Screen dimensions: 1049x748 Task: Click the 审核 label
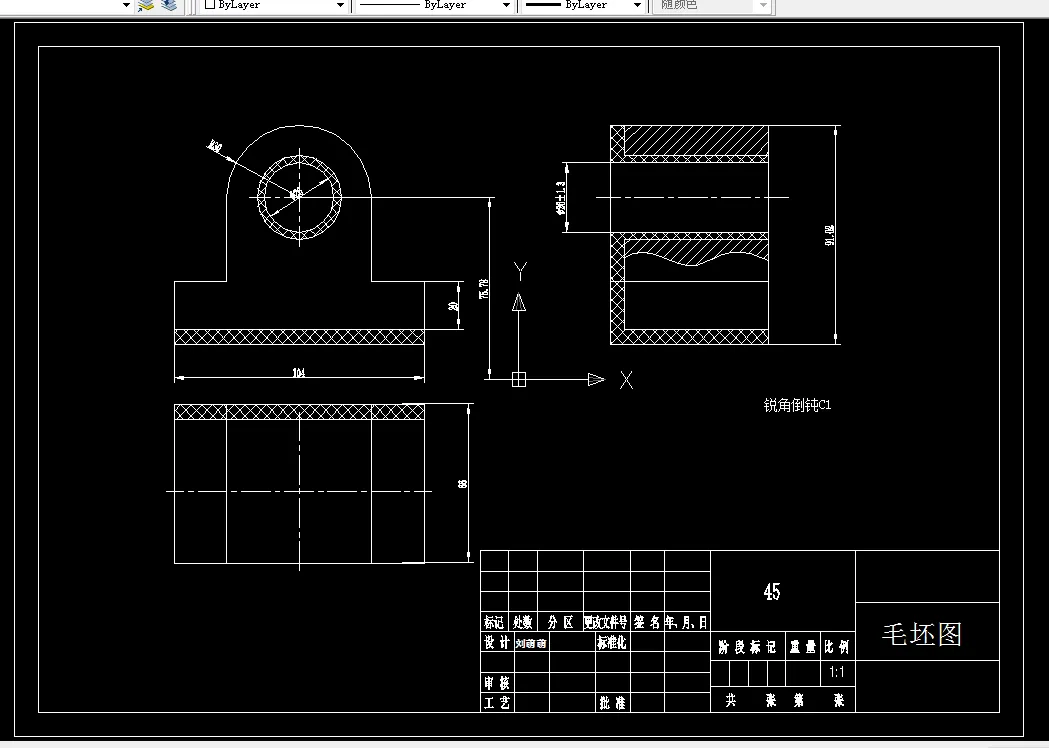tap(496, 683)
